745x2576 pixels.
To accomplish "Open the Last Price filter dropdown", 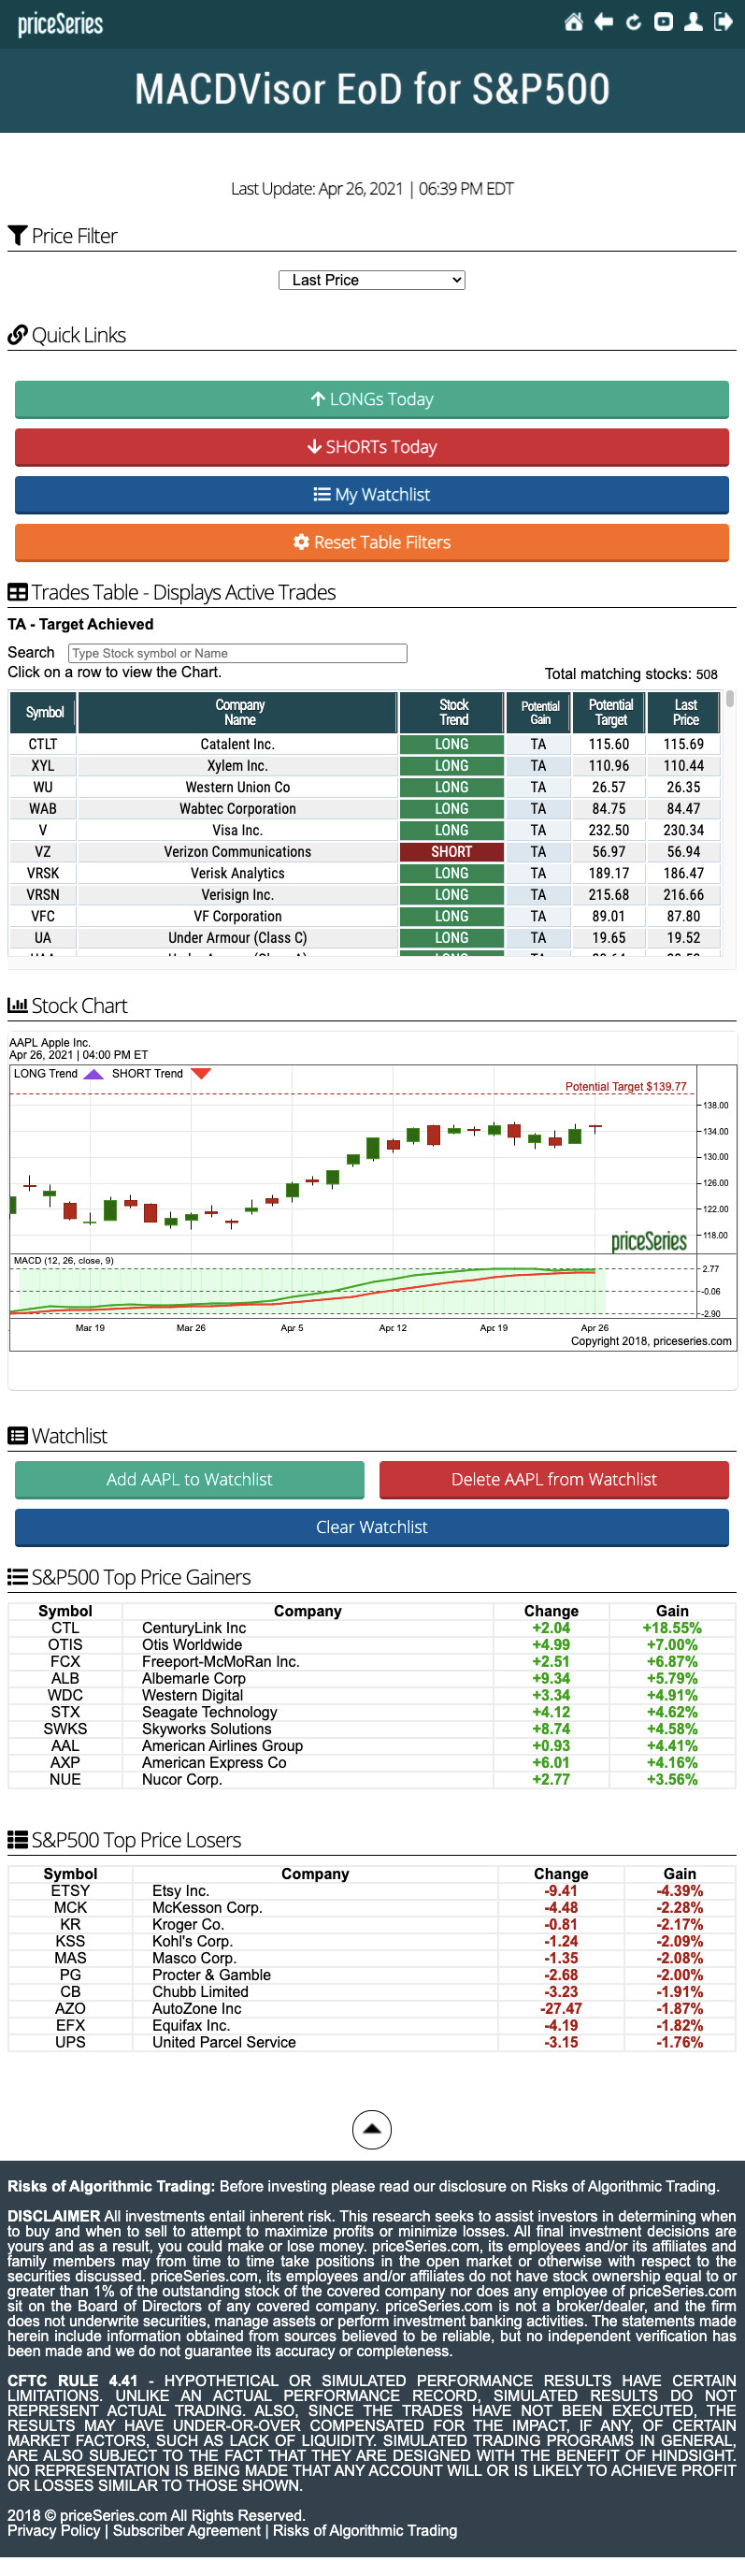I will [372, 280].
